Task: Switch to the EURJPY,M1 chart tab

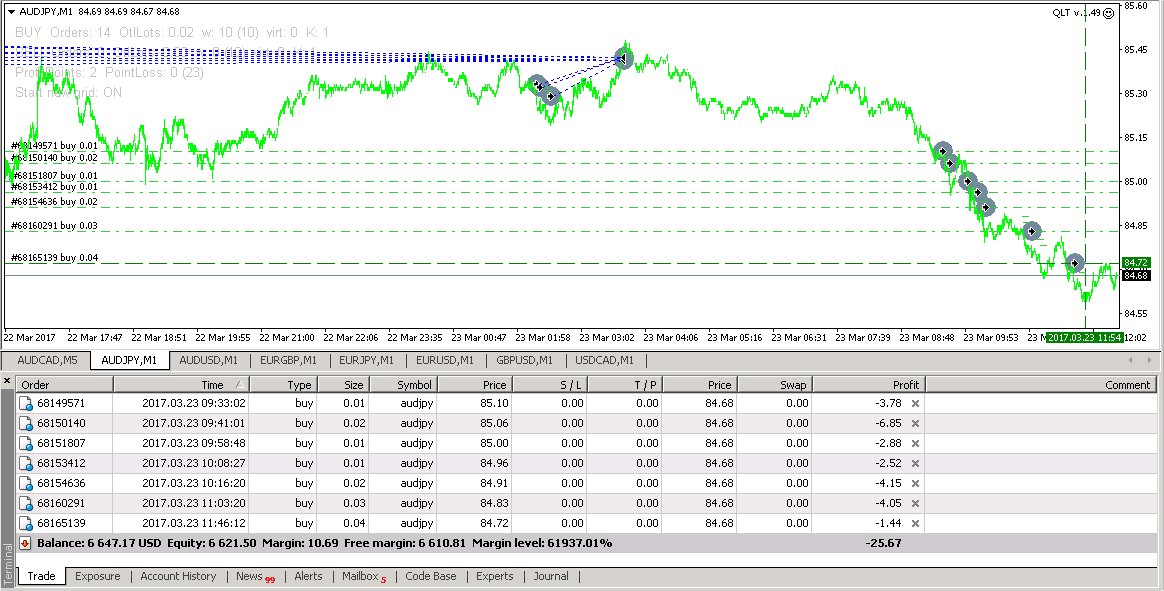Action: coord(366,360)
